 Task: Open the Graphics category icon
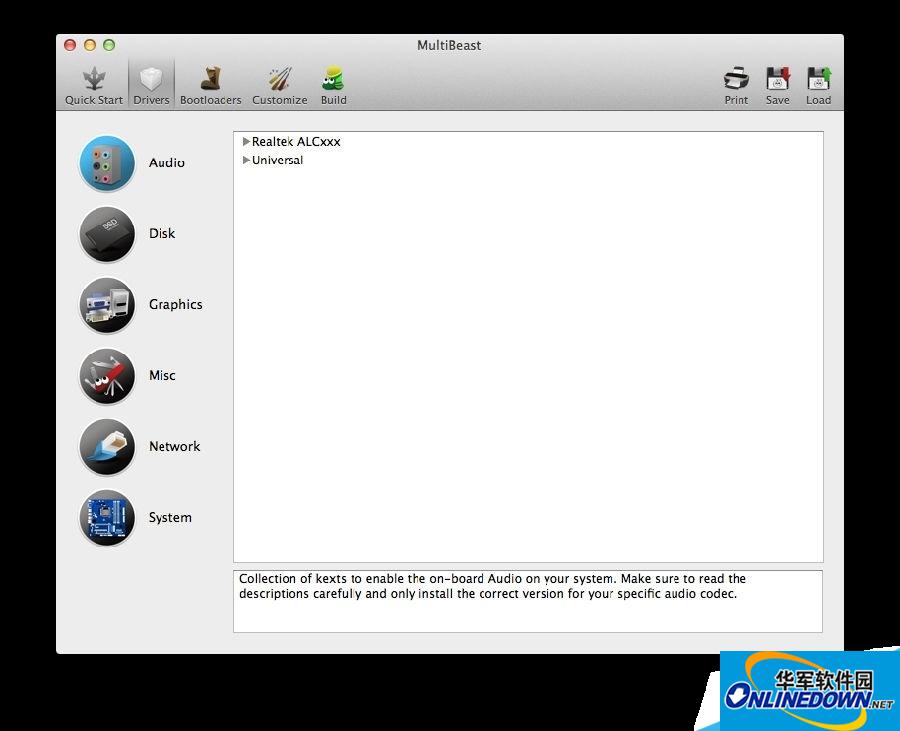[x=107, y=305]
